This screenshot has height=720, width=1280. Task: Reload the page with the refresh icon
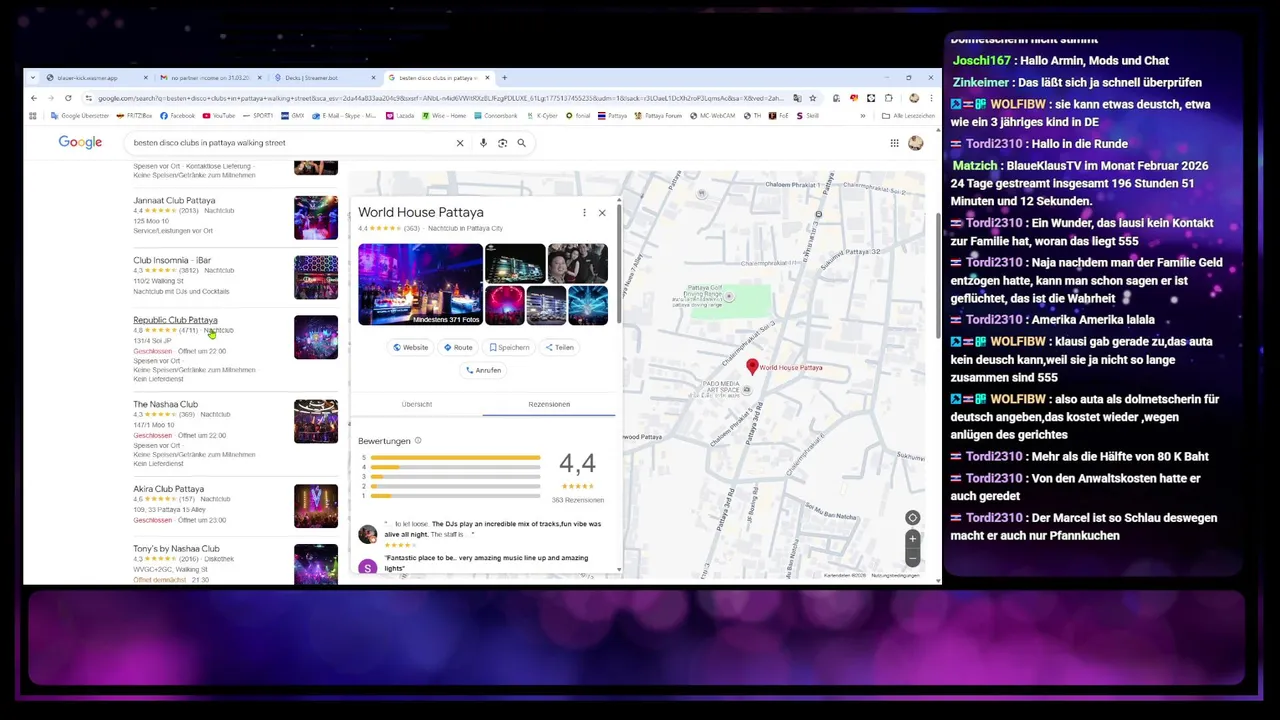[x=68, y=98]
